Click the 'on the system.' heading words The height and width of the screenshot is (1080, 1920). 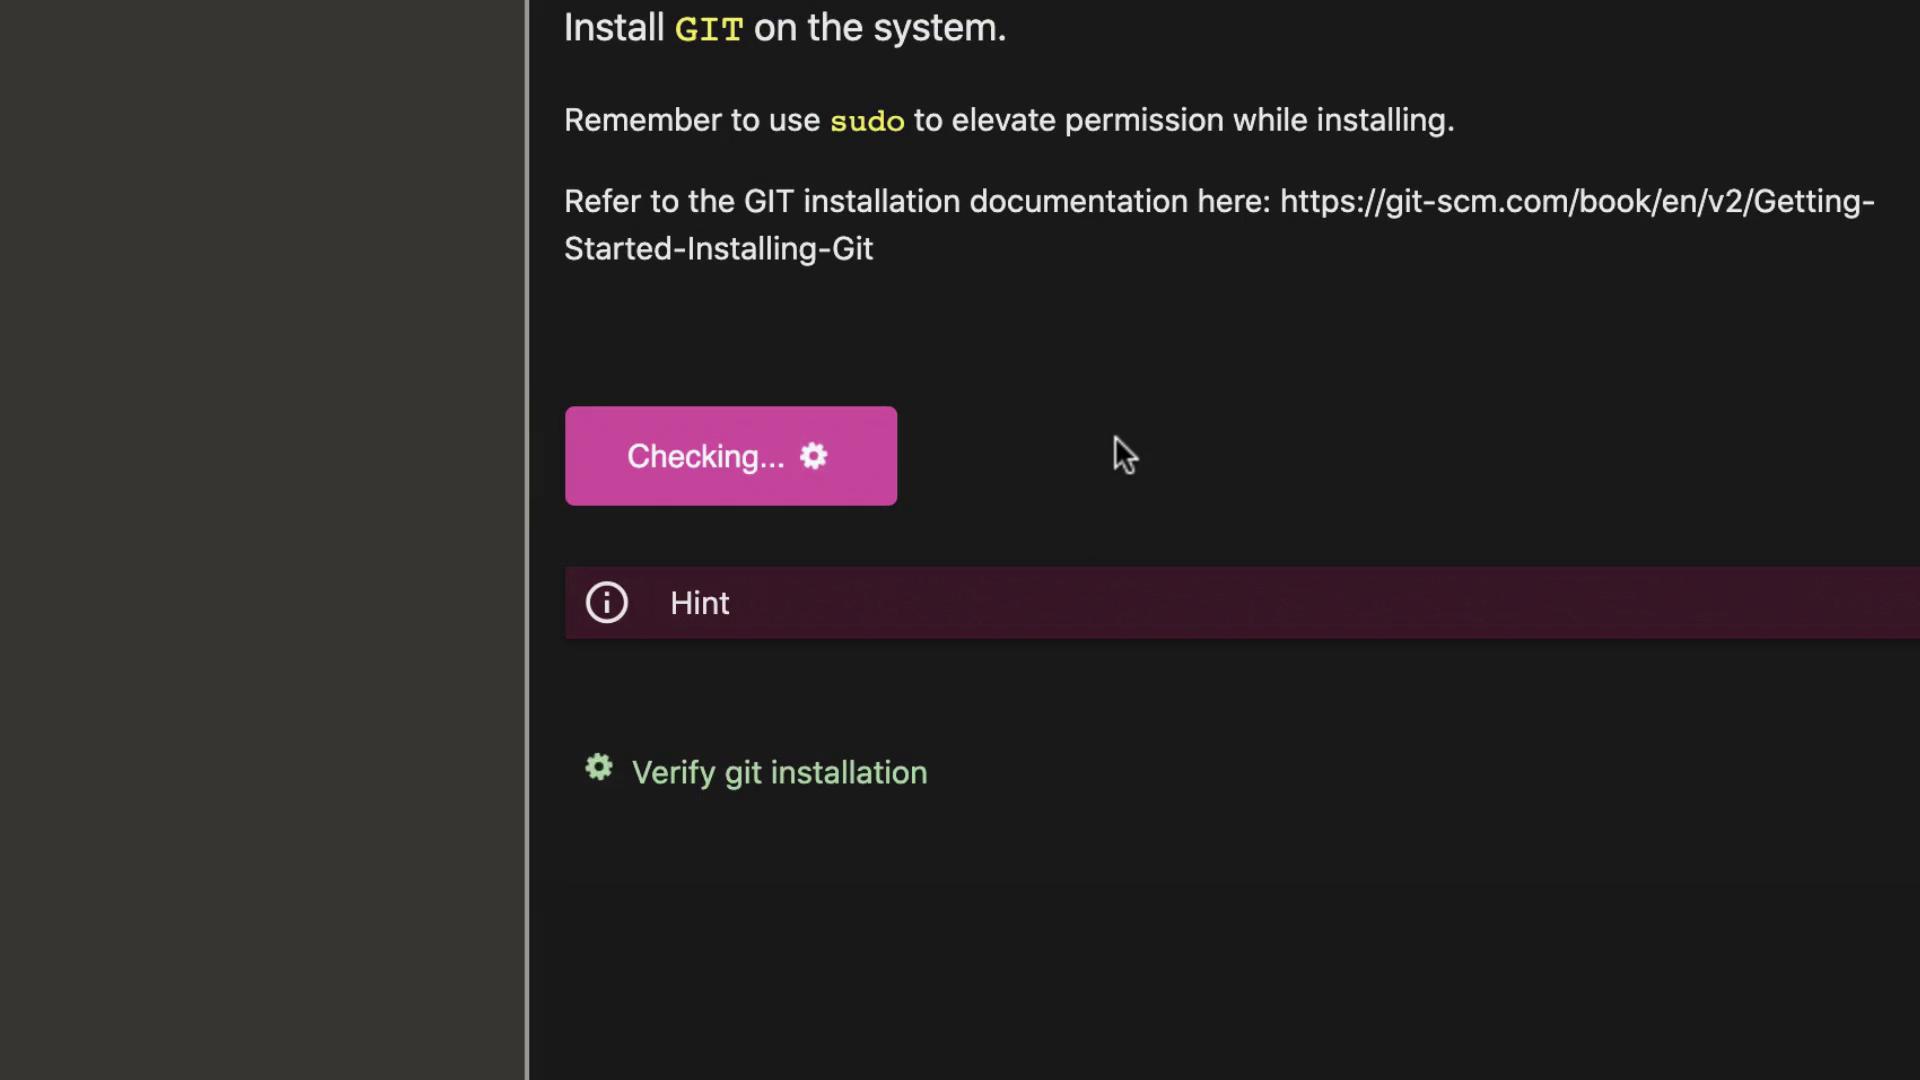tap(879, 28)
